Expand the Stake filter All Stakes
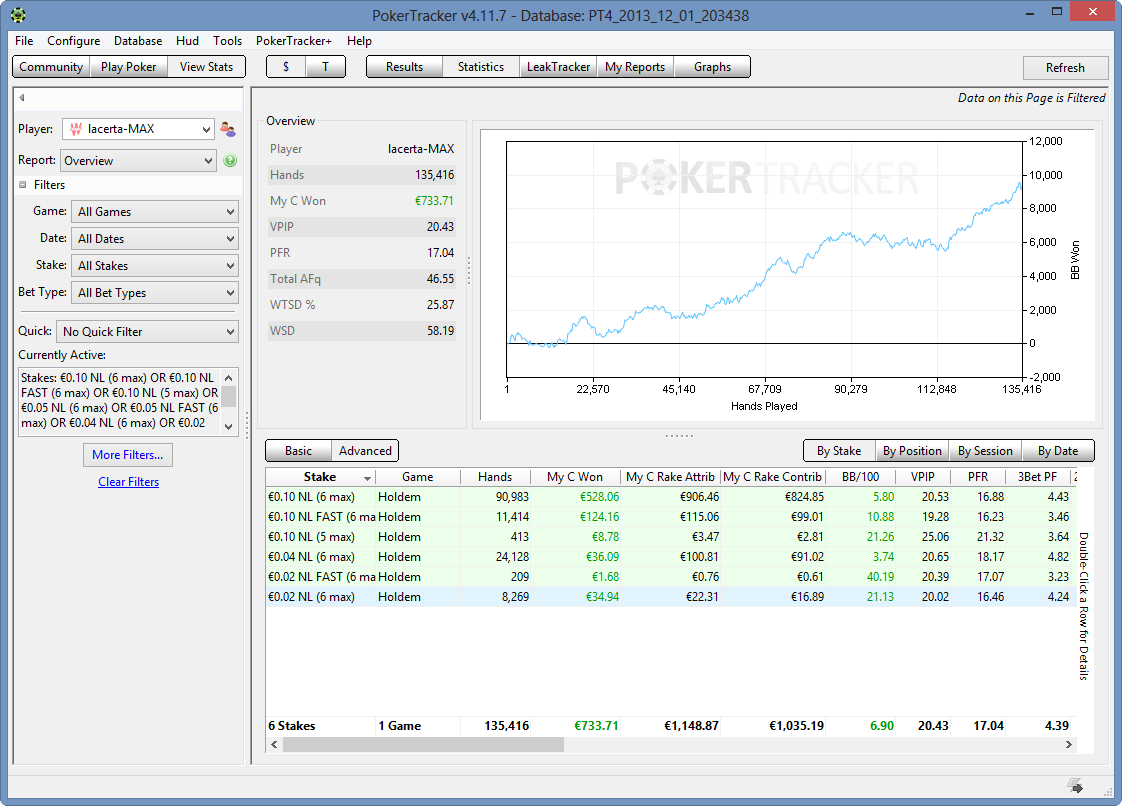The image size is (1122, 806). 155,266
